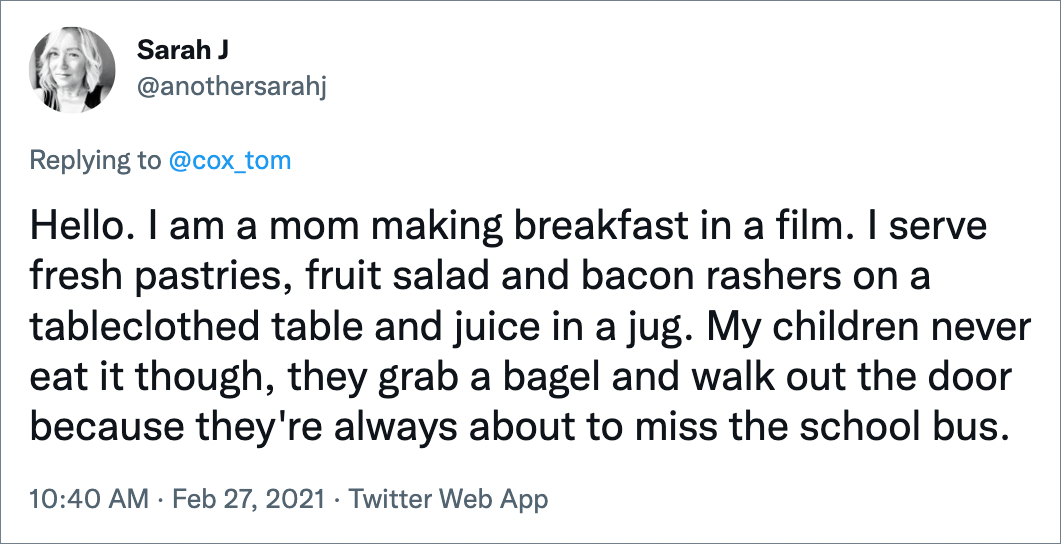The image size is (1061, 544).
Task: Click the Feb 27, 2021 date
Action: 249,499
